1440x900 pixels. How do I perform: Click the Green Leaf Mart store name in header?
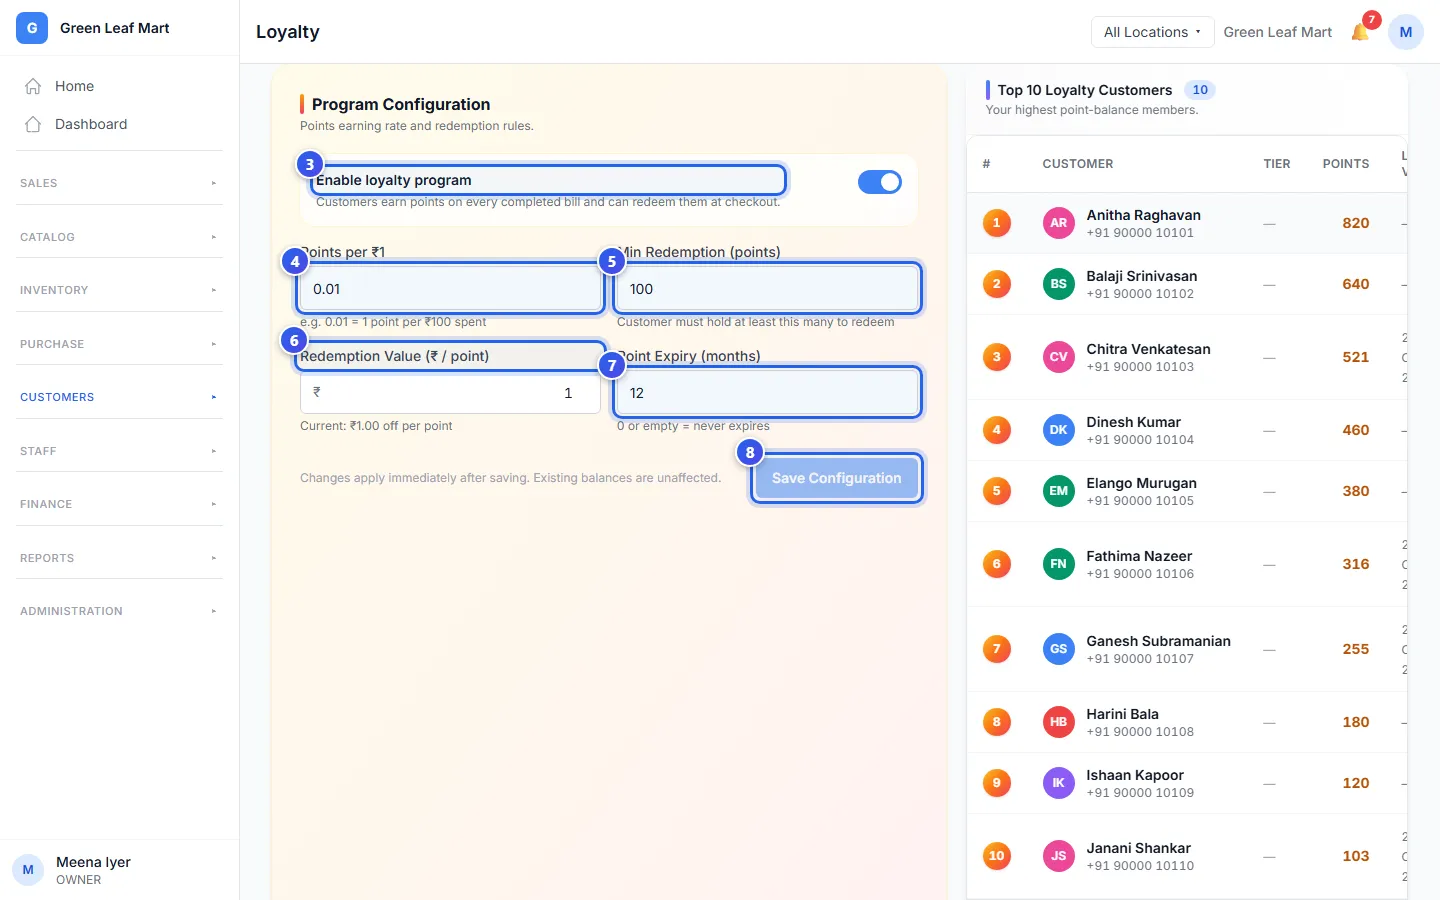click(1278, 32)
